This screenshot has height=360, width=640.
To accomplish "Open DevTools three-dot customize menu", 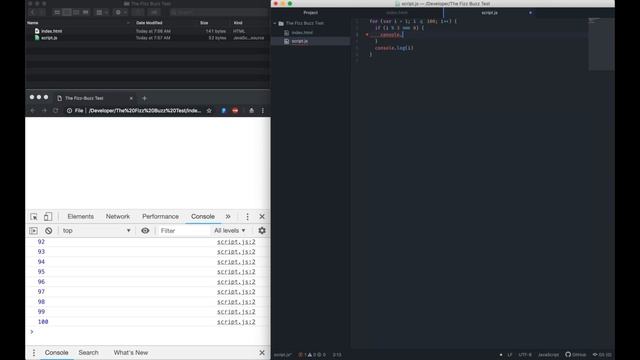I will [247, 217].
